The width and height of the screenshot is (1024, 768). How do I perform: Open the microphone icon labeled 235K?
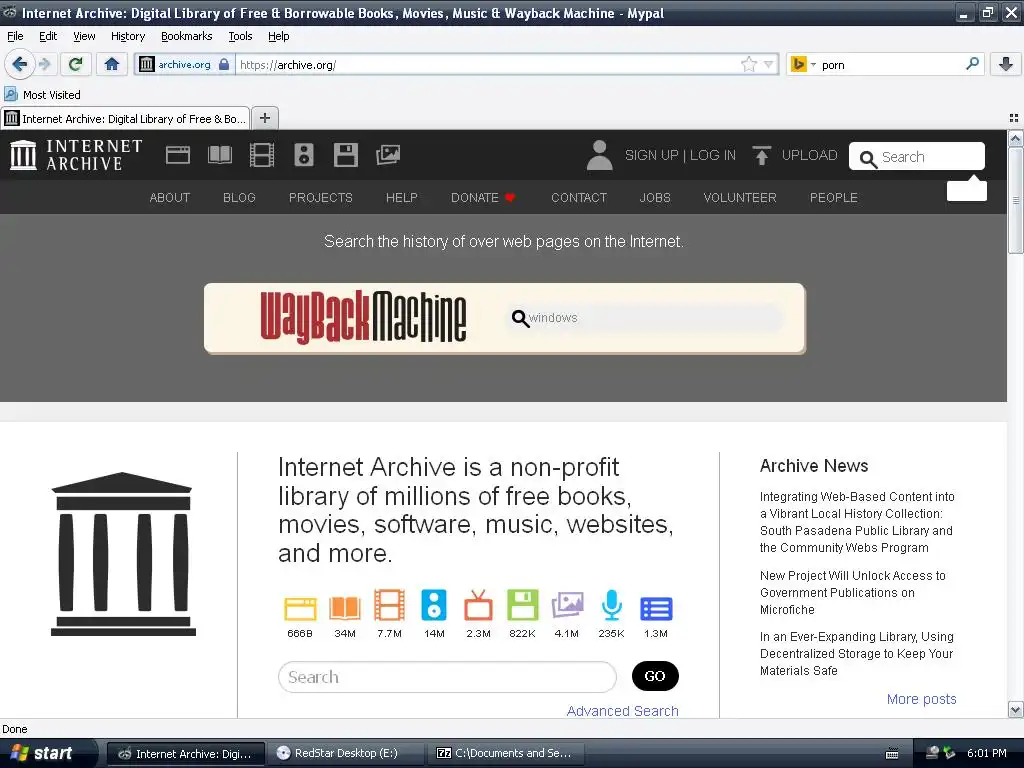611,605
